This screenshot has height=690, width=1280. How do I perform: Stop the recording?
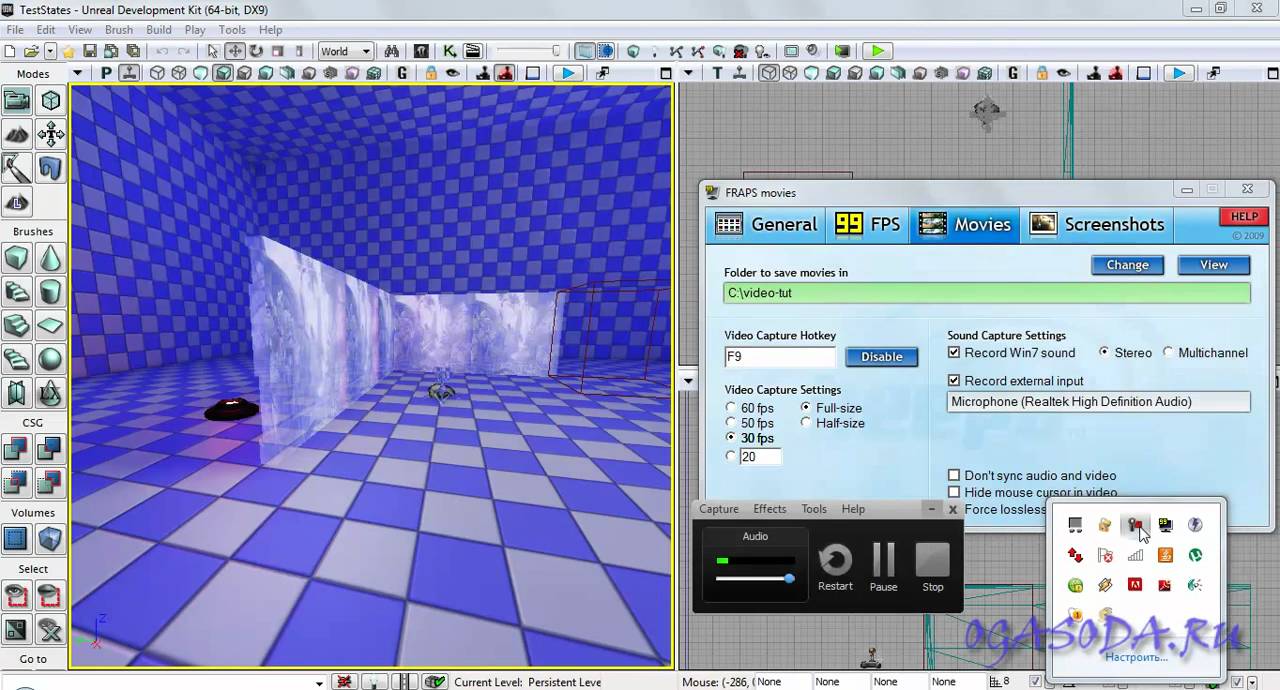pyautogui.click(x=933, y=567)
